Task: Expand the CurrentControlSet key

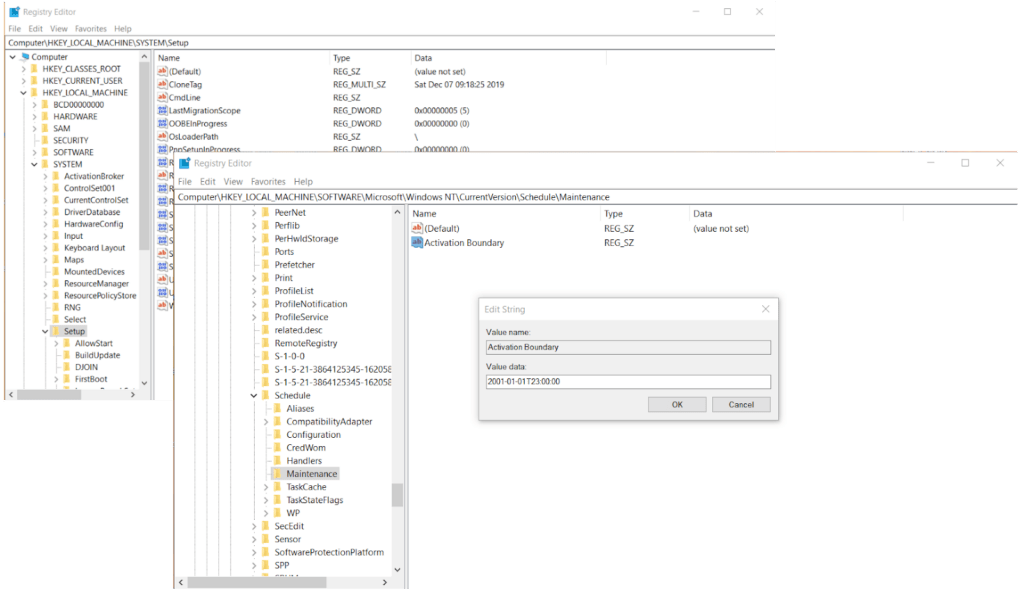Action: 44,199
